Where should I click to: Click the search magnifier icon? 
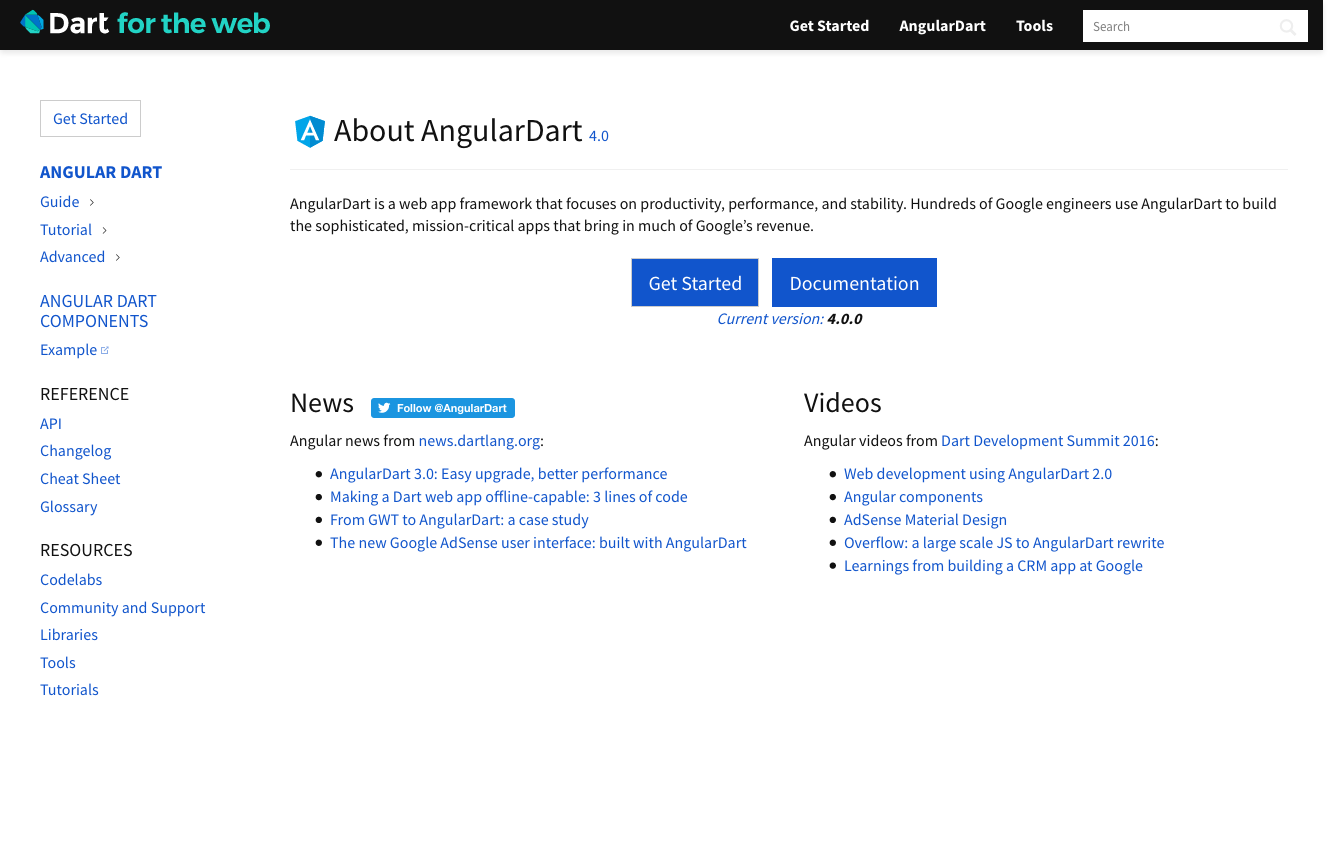coord(1288,27)
